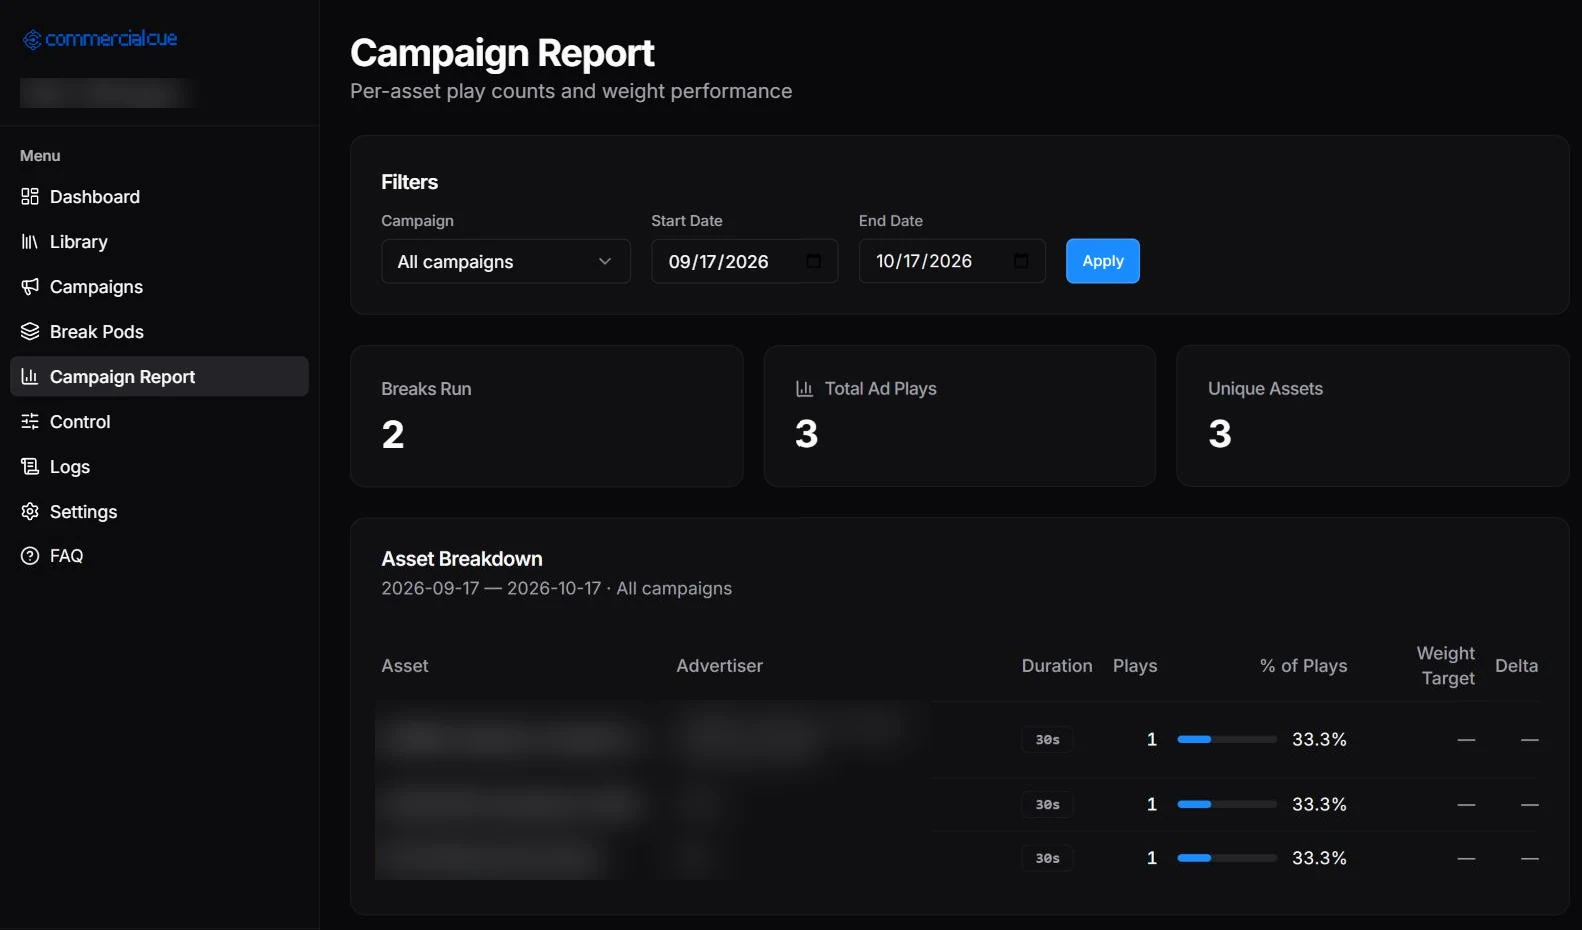Navigate to Campaigns in the sidebar

[160, 286]
